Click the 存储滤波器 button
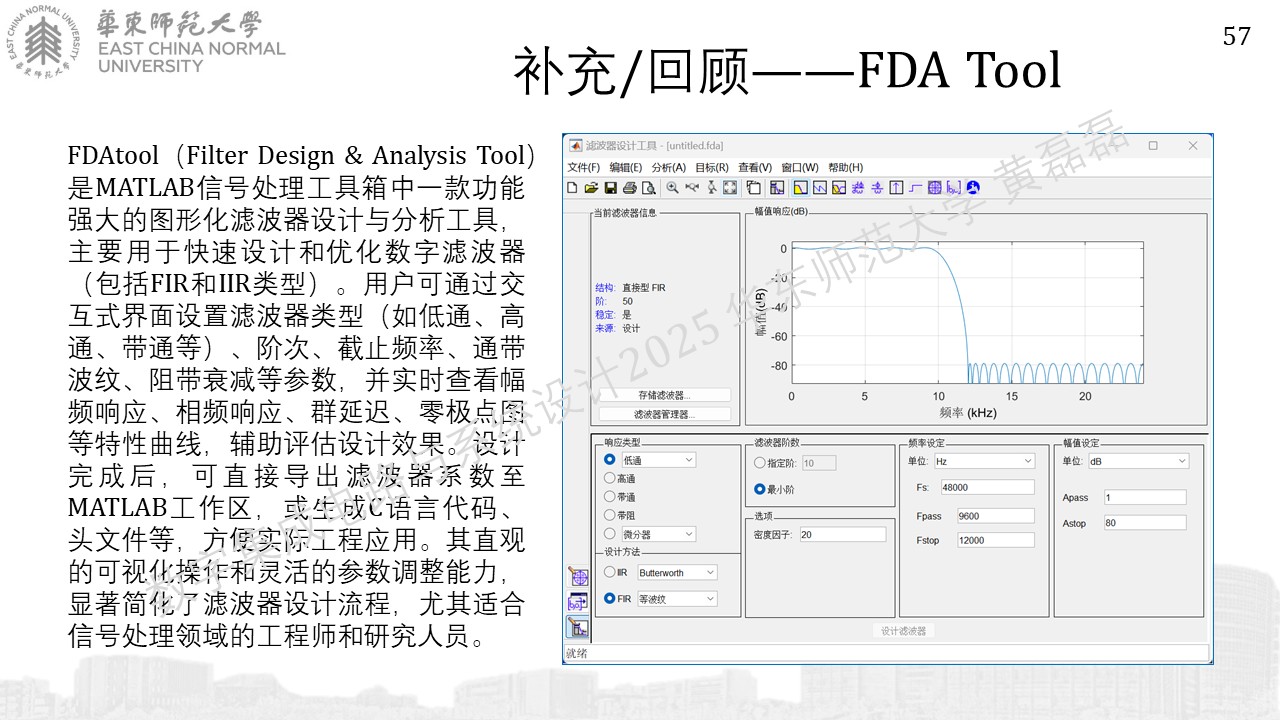1280x720 pixels. pos(665,395)
